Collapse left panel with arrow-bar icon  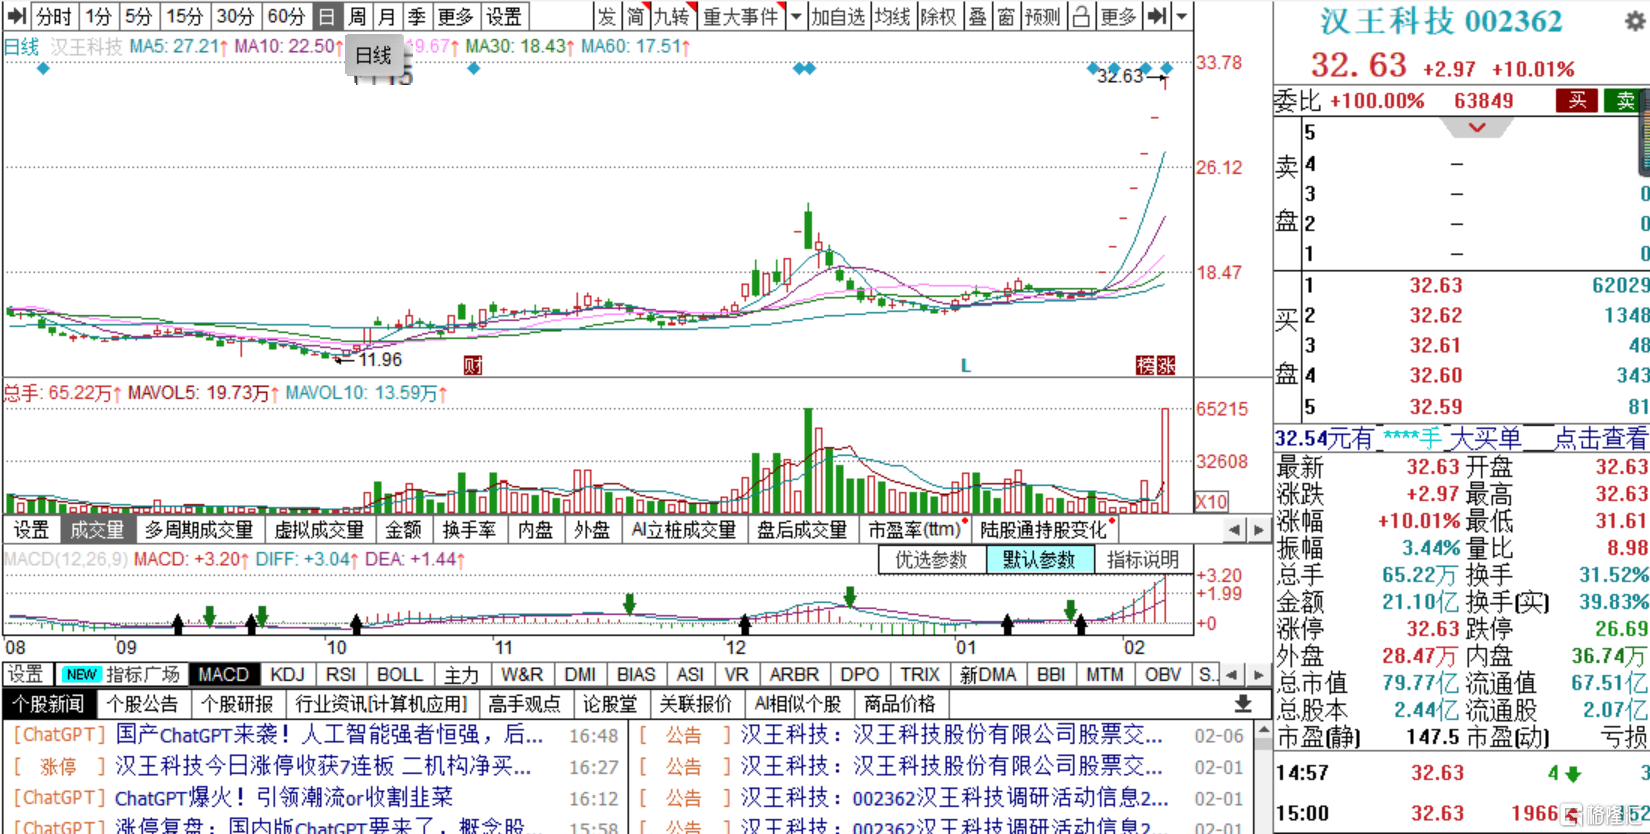16,16
